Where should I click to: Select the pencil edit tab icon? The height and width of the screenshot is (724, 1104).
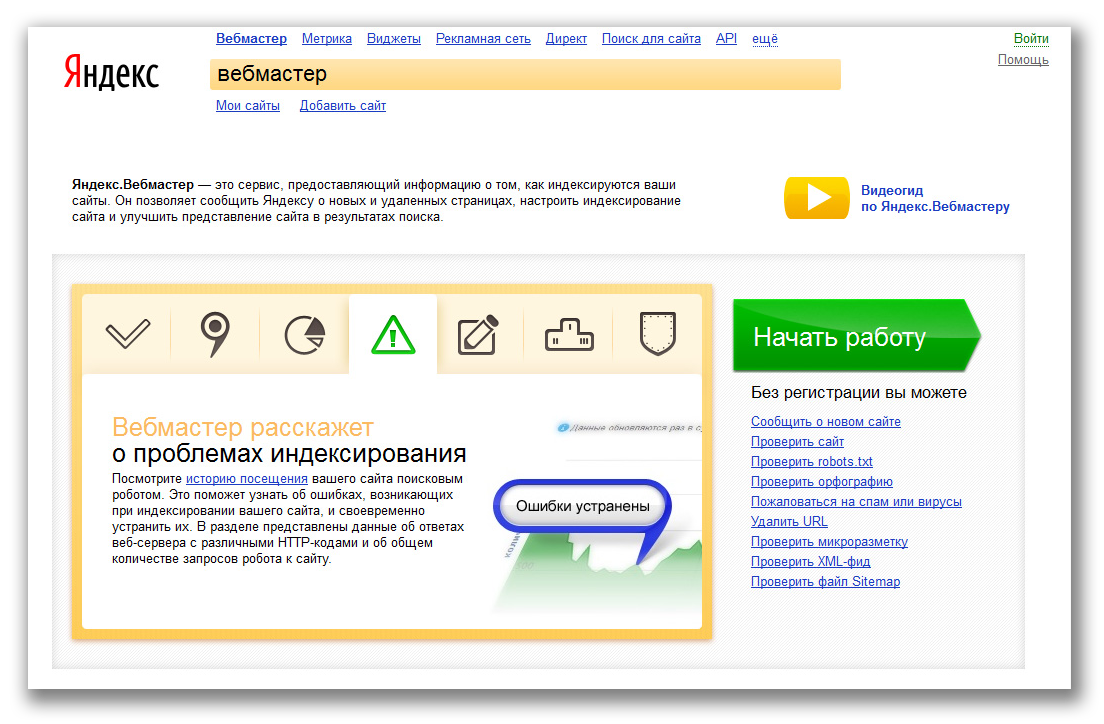(478, 335)
